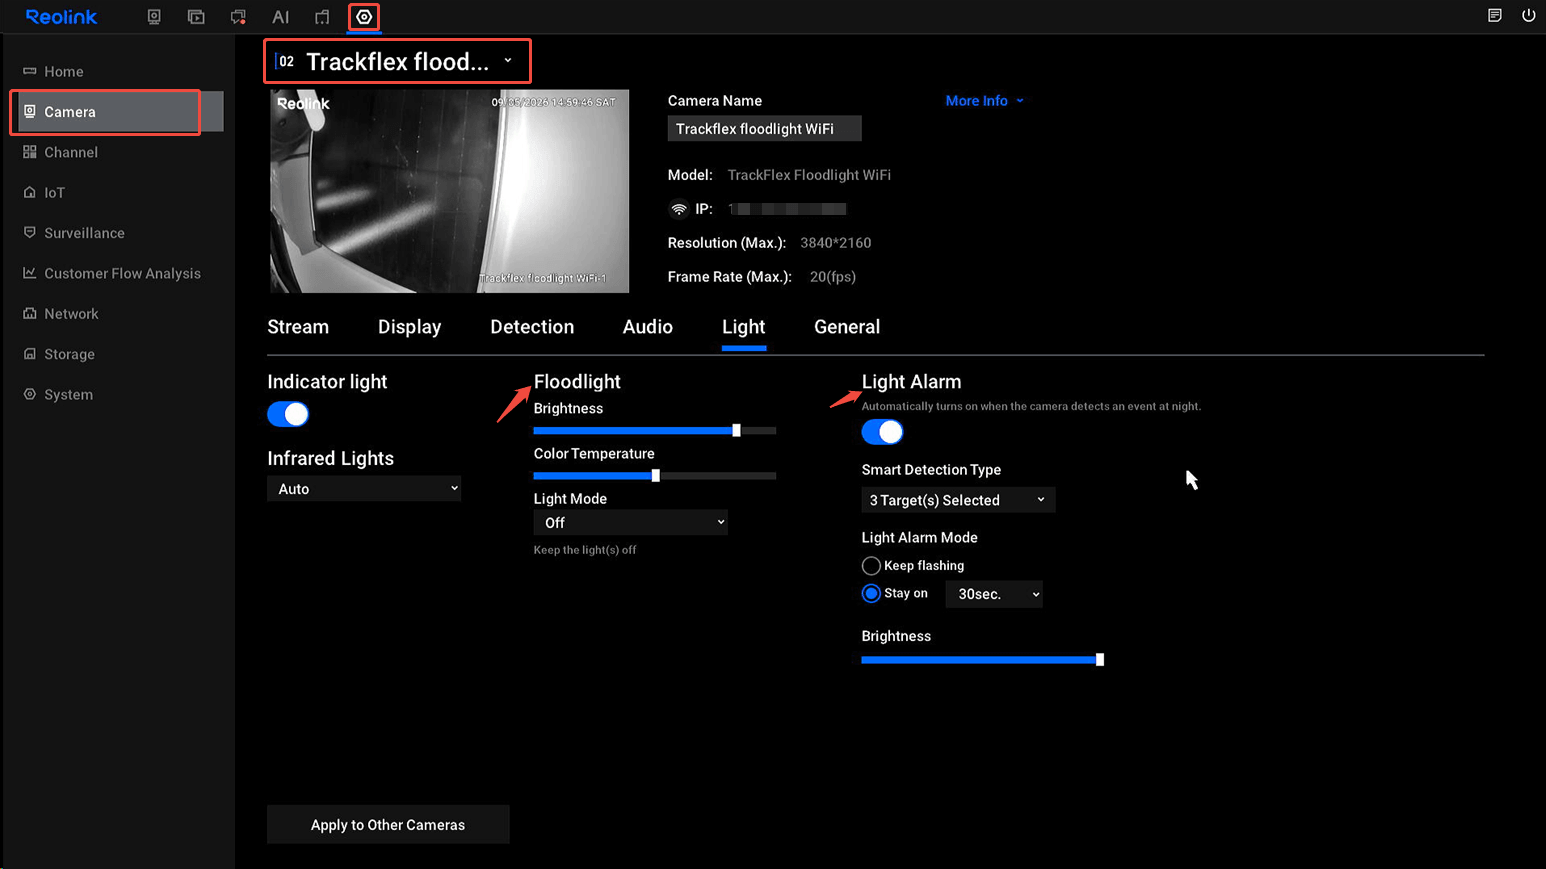Screen dimensions: 1546x869
Task: Switch to the Audio tab
Action: [648, 327]
